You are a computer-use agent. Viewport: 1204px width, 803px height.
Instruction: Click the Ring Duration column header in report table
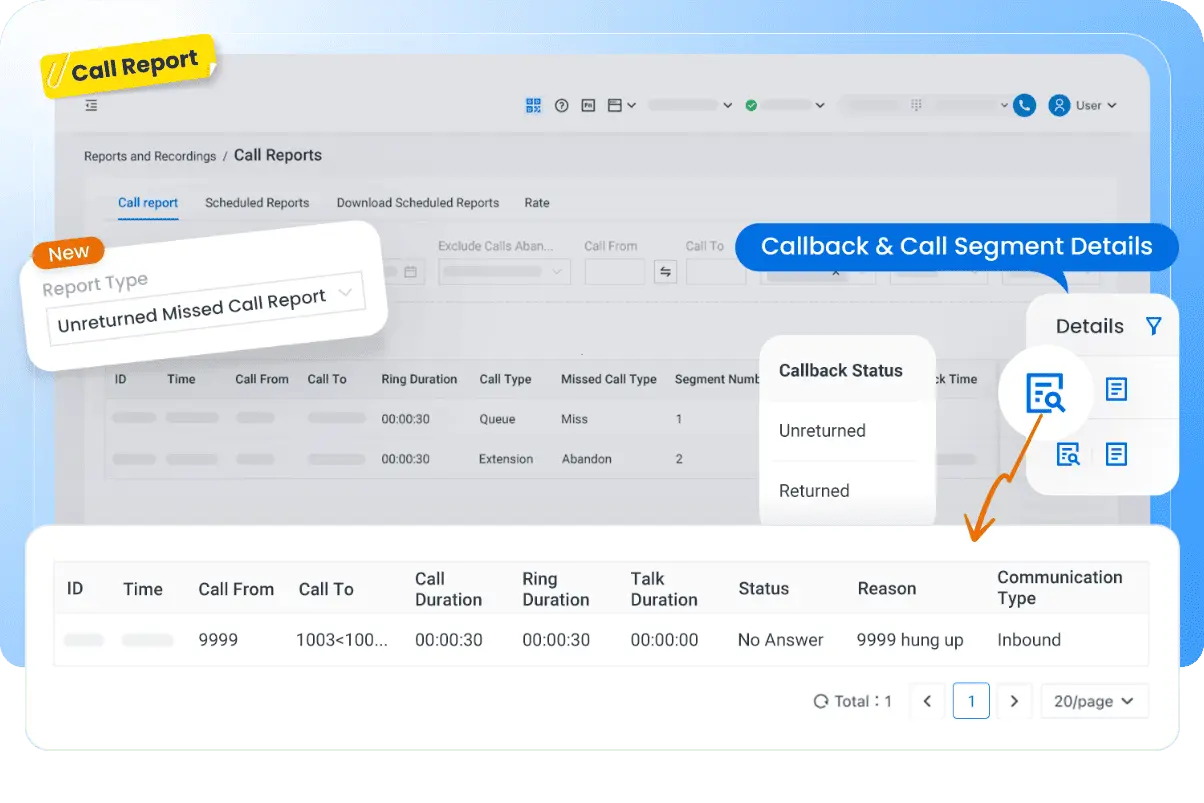pos(419,379)
